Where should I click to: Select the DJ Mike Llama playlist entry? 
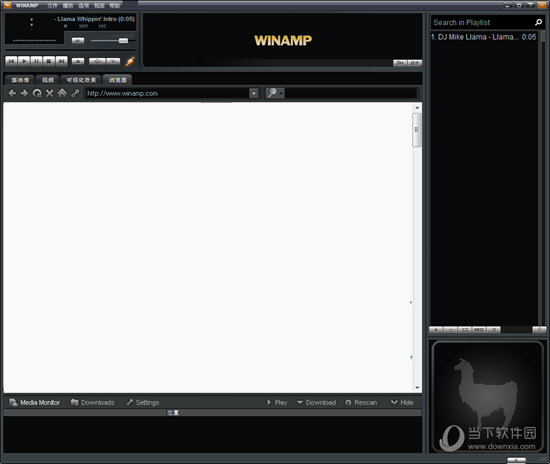tap(484, 37)
